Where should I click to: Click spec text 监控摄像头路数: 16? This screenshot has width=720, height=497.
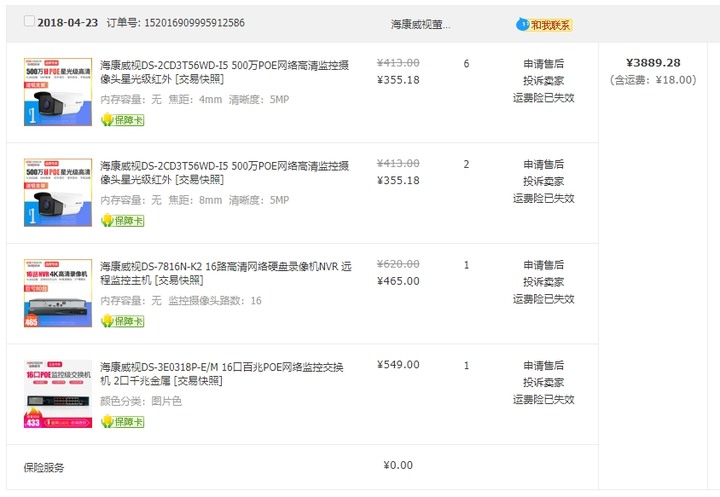pos(215,301)
